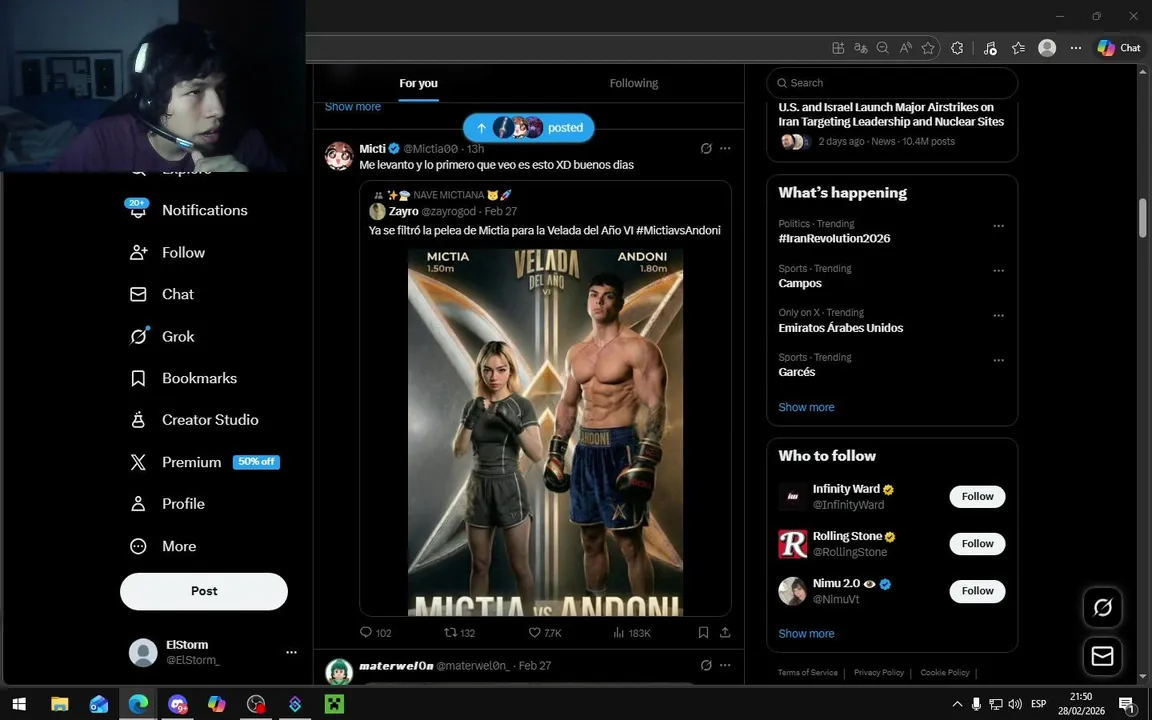Image resolution: width=1152 pixels, height=720 pixels.
Task: Open the browser profile avatar
Action: (x=1047, y=48)
